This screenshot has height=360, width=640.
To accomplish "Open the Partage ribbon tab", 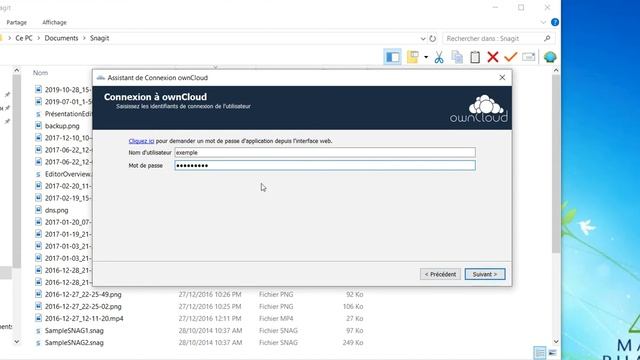I will [x=17, y=22].
